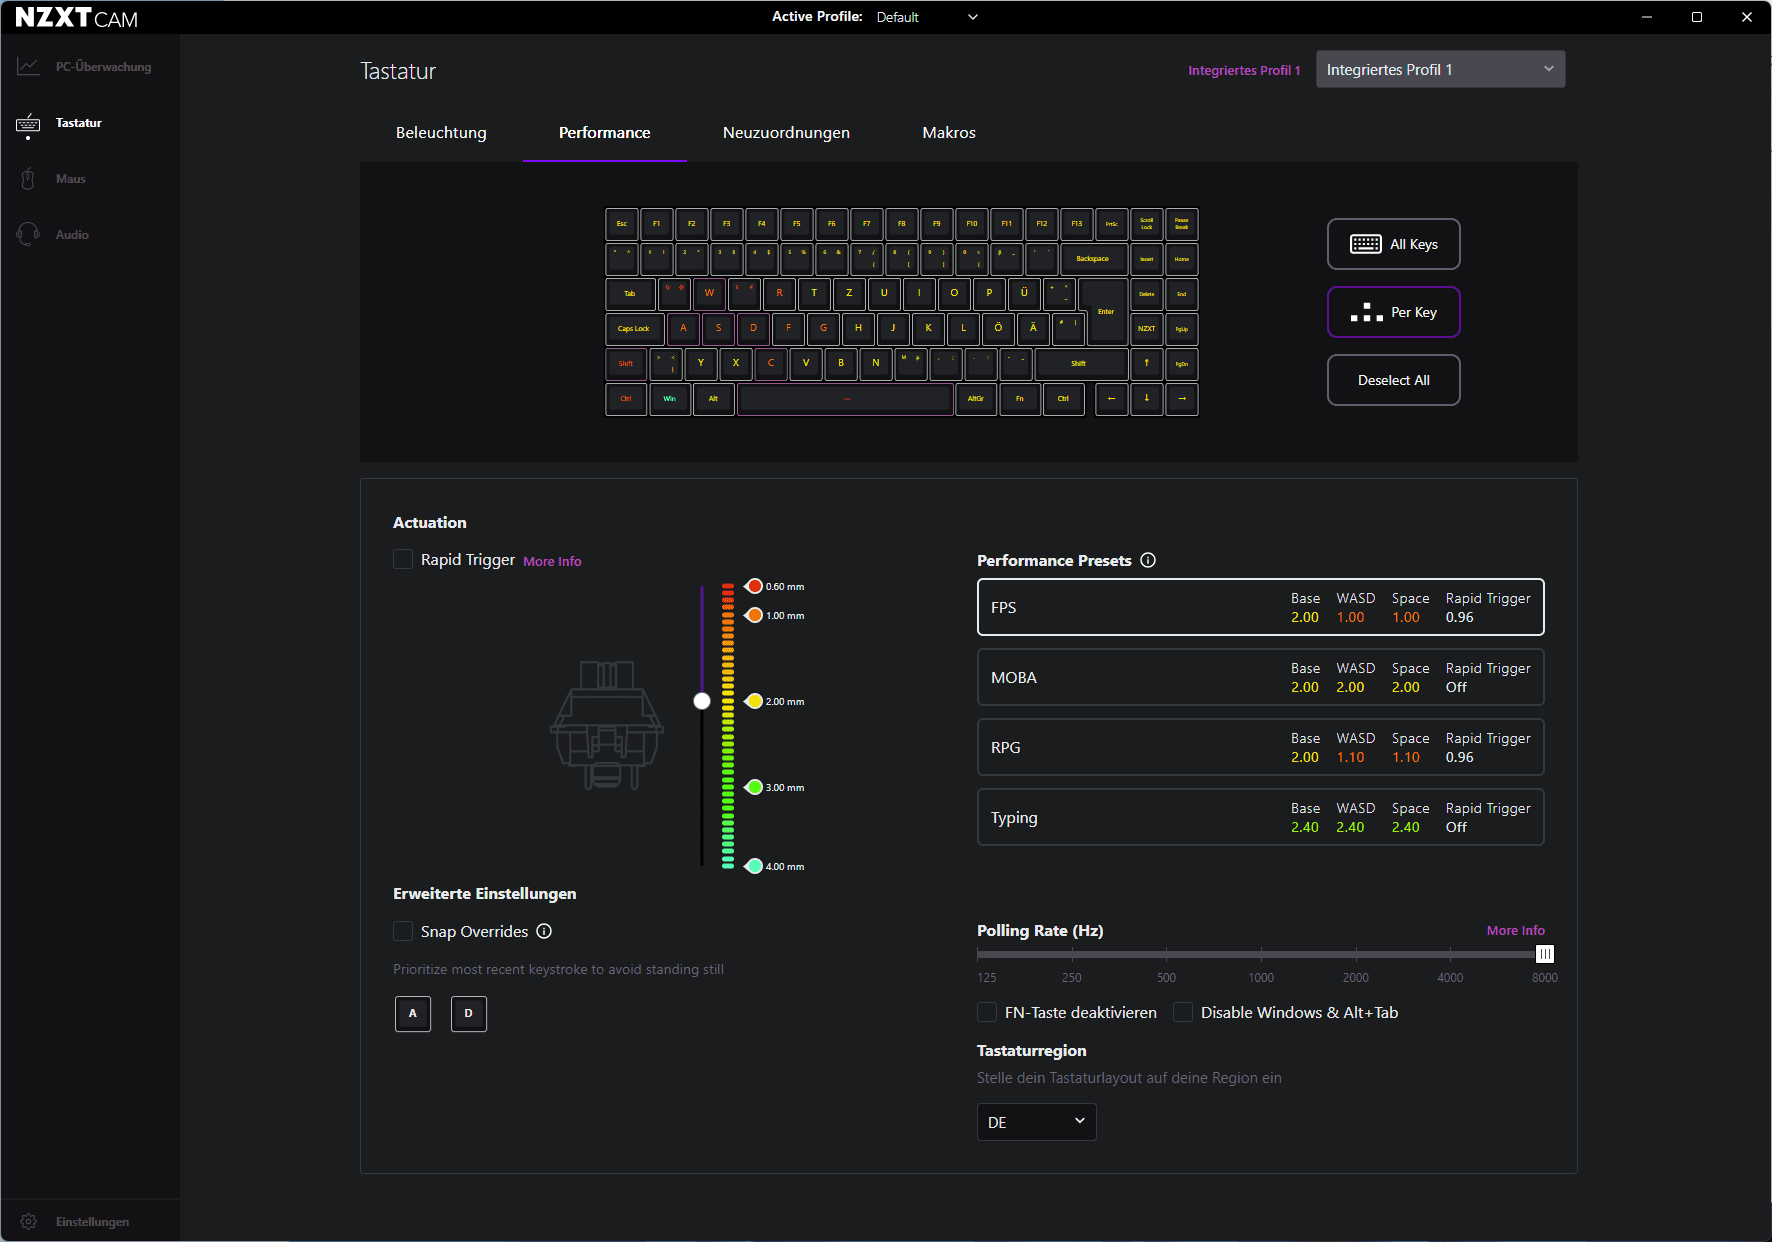Click the 3.00 mm green actuation marker
This screenshot has width=1772, height=1242.
click(755, 787)
